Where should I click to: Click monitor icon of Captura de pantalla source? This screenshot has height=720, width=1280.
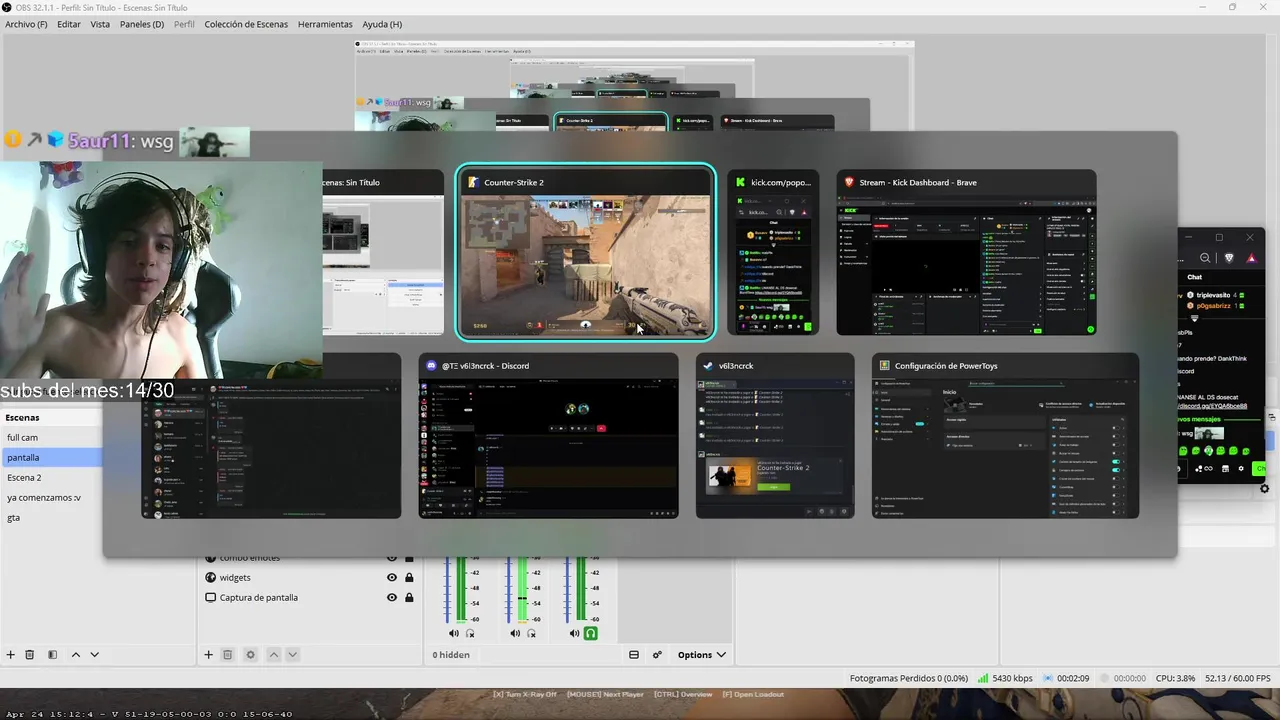210,597
